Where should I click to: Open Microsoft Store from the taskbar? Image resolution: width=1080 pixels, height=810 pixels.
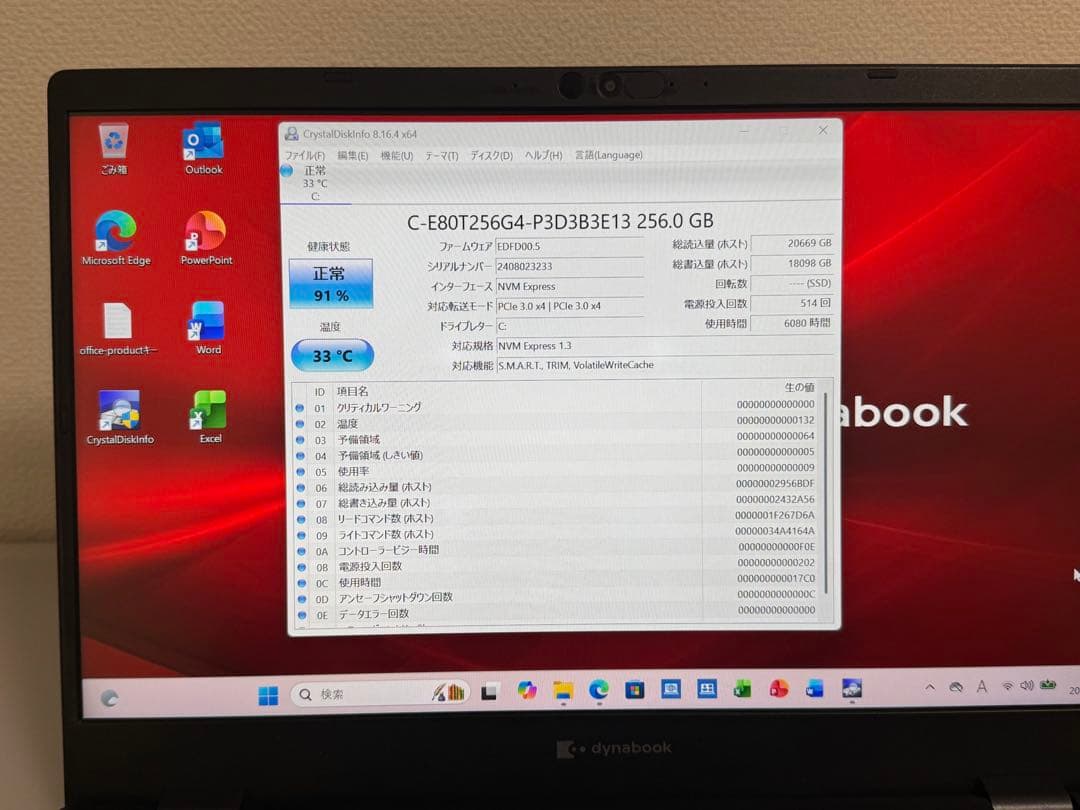tap(634, 689)
